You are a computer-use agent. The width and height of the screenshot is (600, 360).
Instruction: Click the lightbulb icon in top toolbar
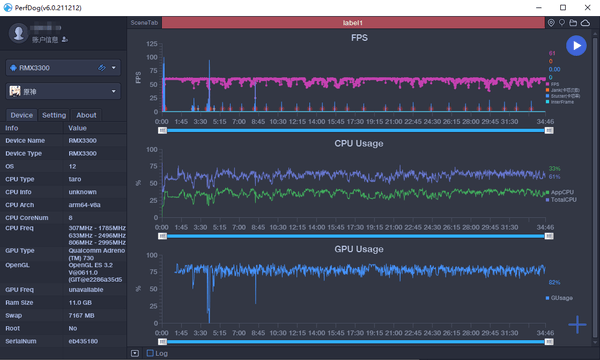[562, 23]
